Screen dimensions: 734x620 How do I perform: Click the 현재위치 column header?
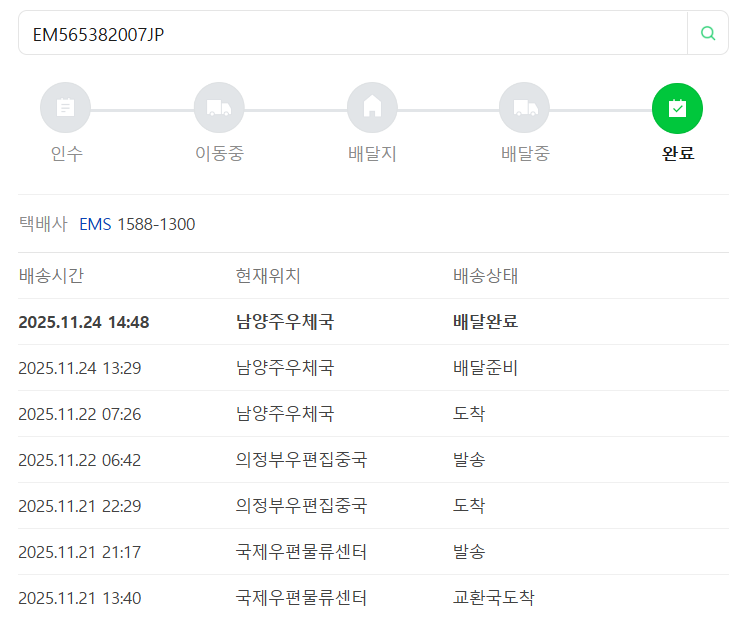point(268,276)
